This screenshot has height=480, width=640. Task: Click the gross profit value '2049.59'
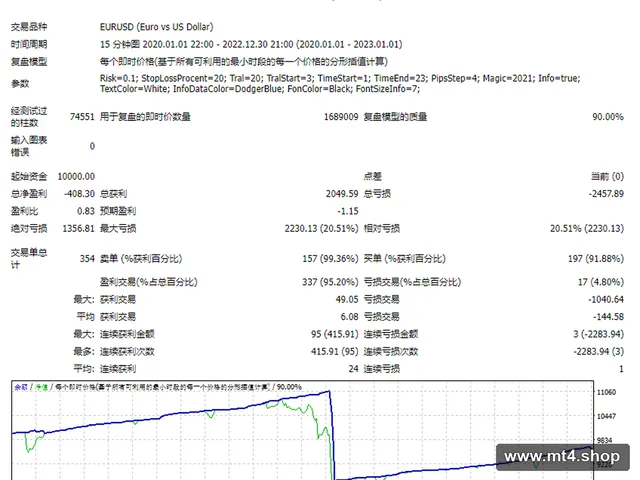342,193
